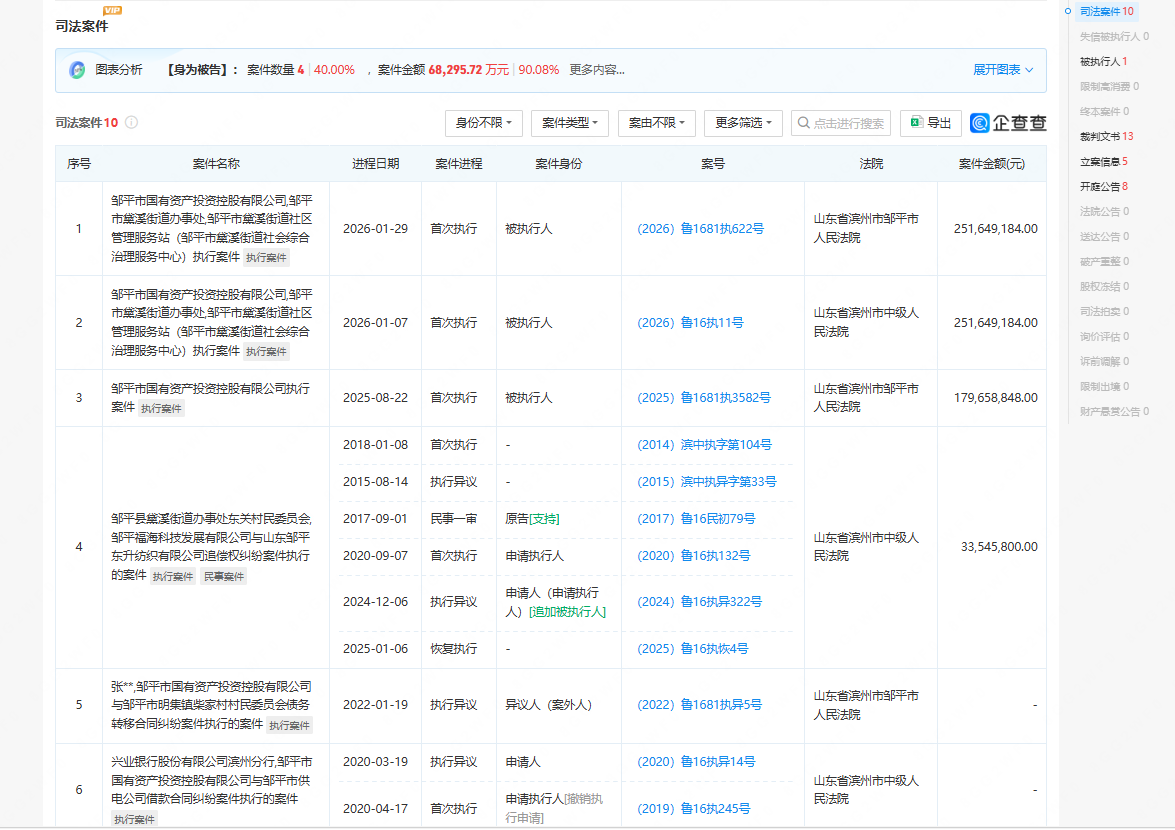This screenshot has width=1175, height=830.
Task: Click the Excel 导出 export icon
Action: click(x=917, y=123)
